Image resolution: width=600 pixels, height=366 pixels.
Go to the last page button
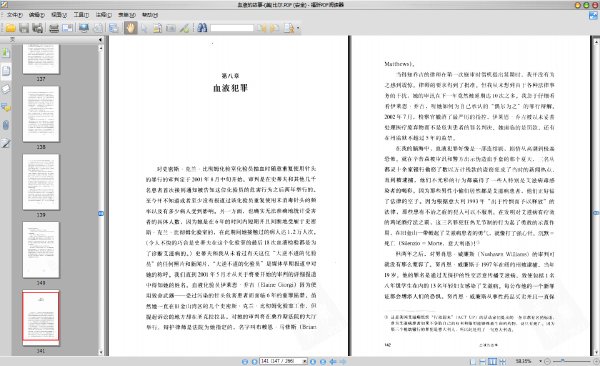(x=323, y=361)
